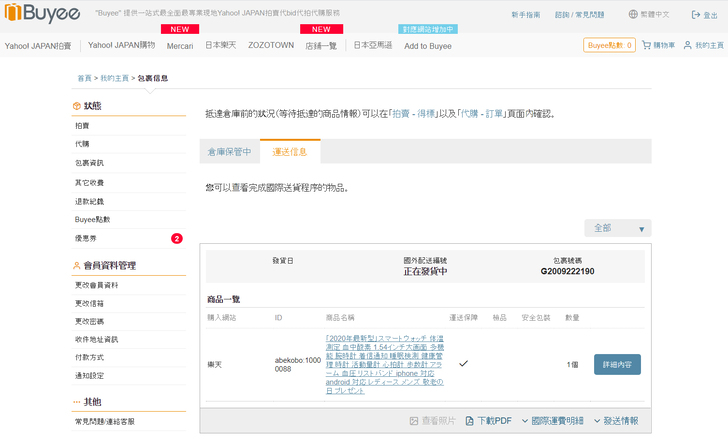
Task: Open 收件地址資訊 in sidebar
Action: click(x=96, y=339)
